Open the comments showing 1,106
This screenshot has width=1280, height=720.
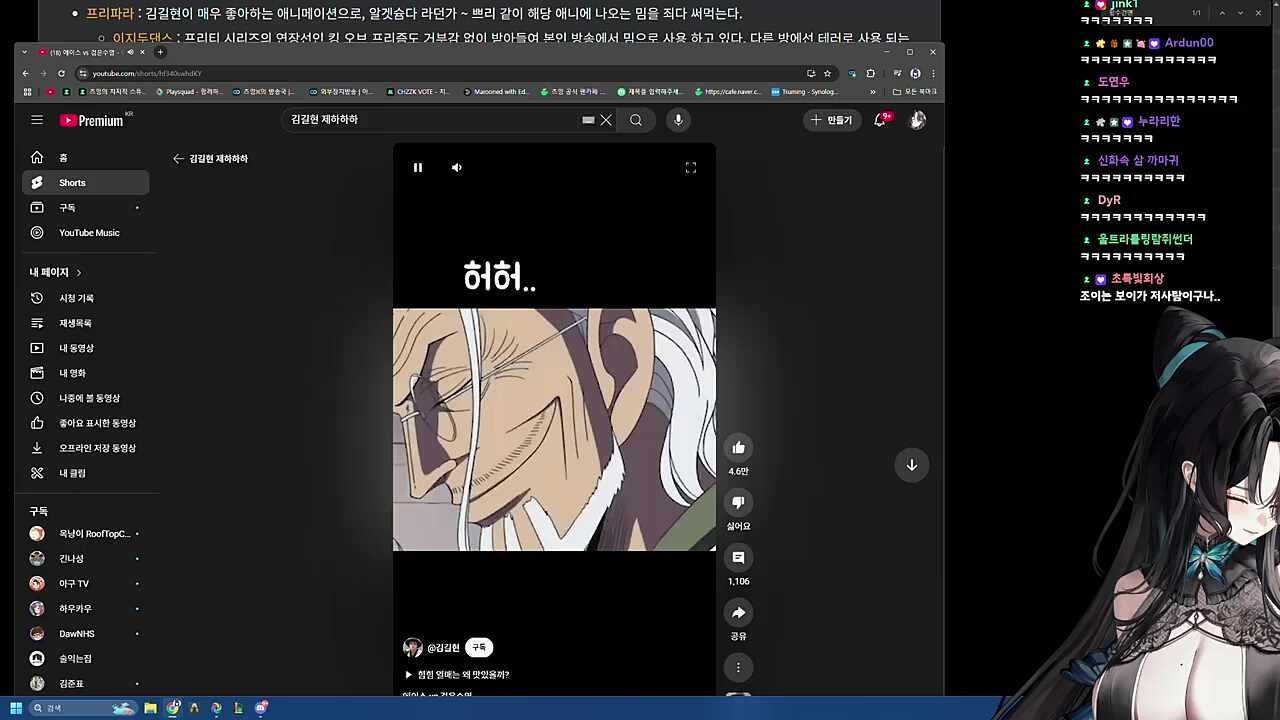click(x=738, y=557)
